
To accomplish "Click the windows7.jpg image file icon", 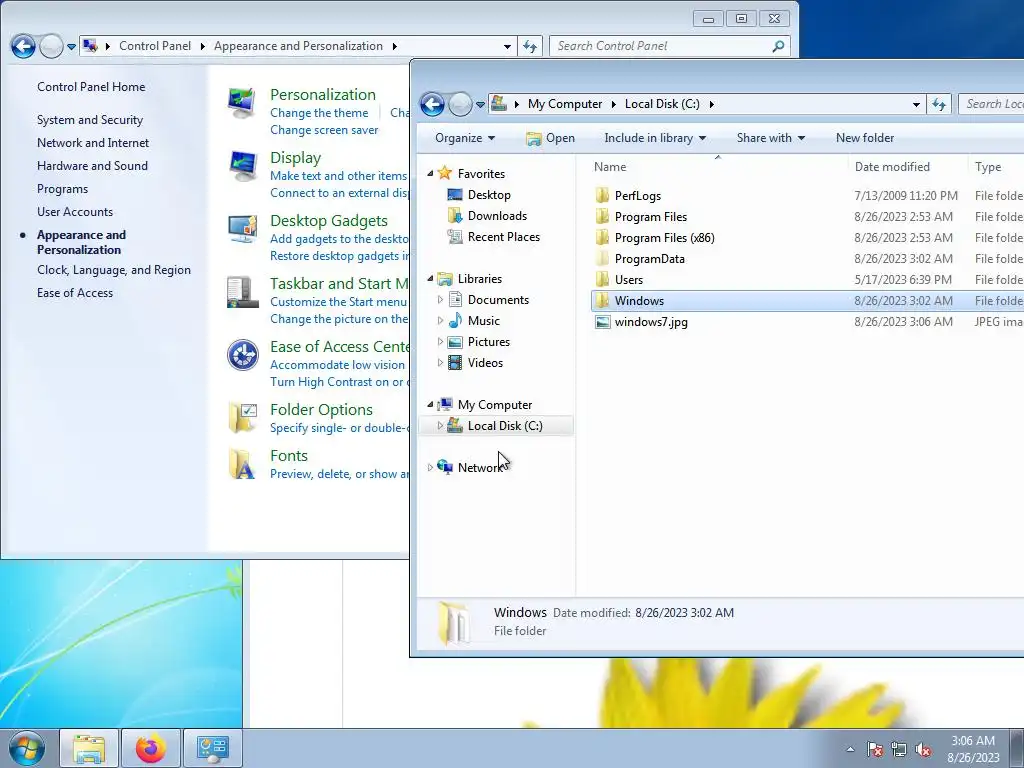I will (602, 321).
